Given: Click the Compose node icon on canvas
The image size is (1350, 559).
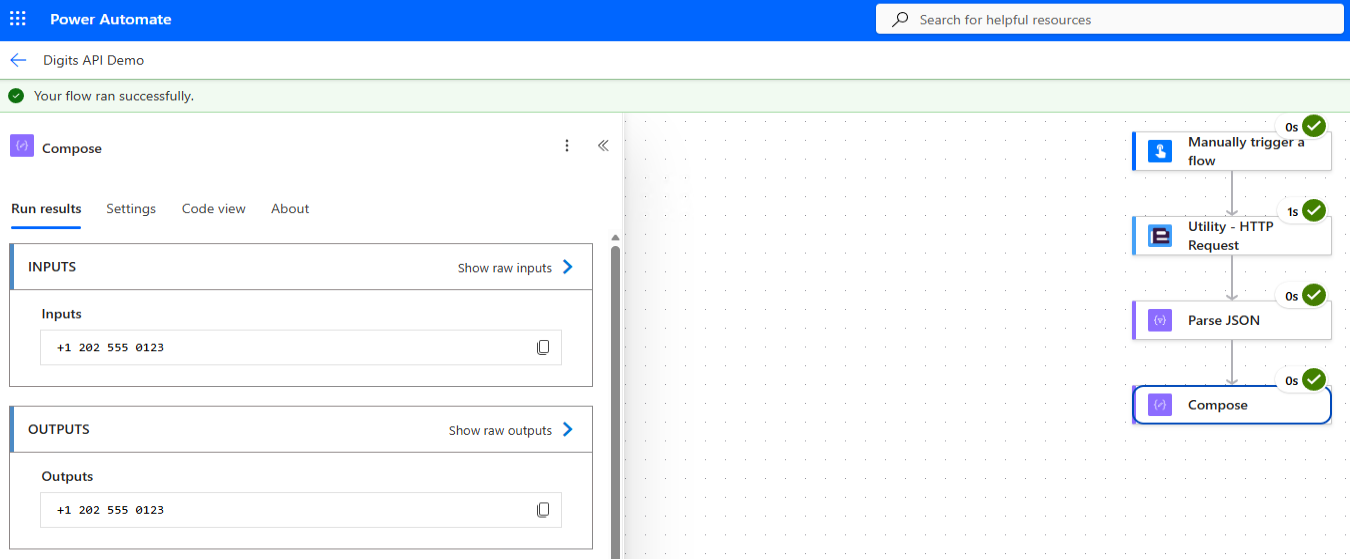Looking at the screenshot, I should (x=1160, y=405).
